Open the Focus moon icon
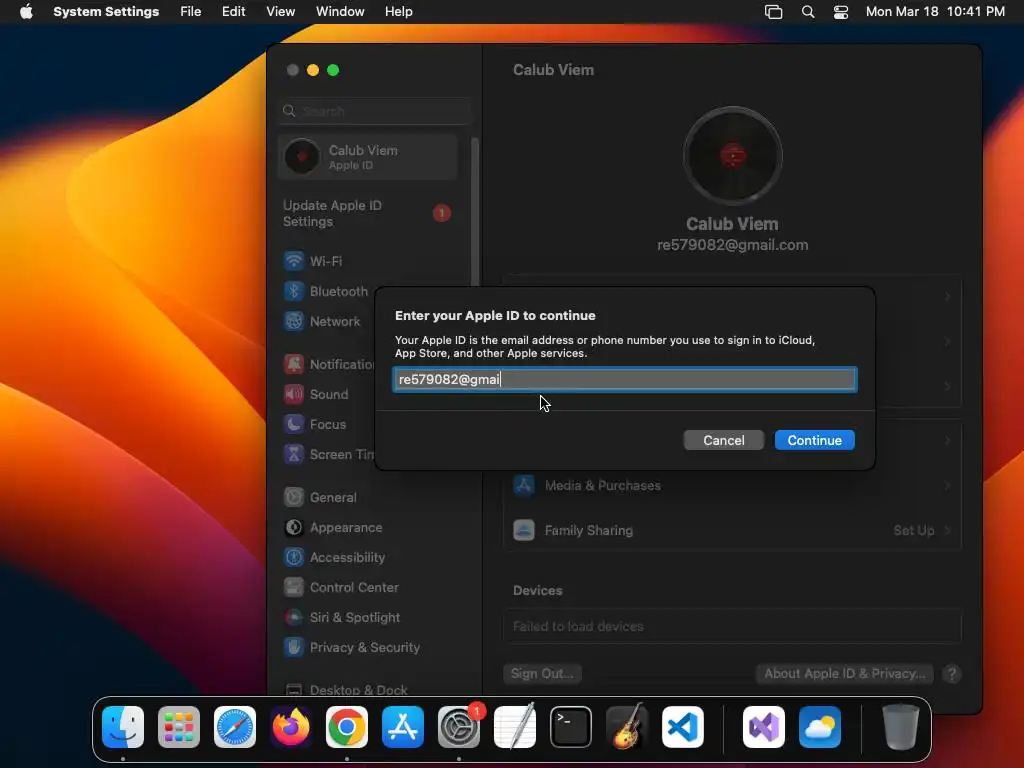 tap(294, 424)
